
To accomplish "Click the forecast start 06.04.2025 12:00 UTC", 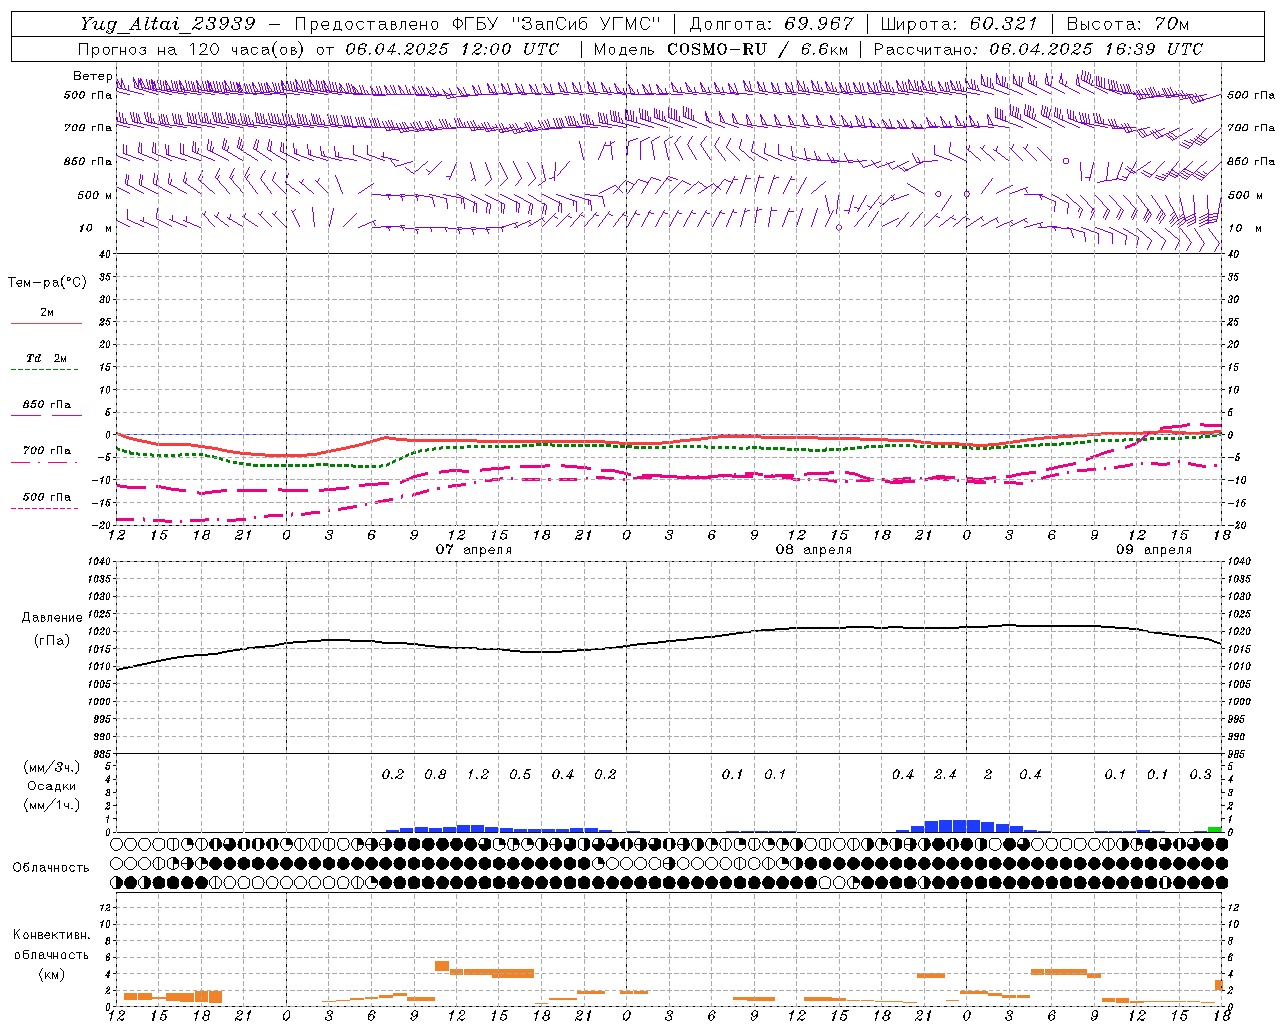I will tap(452, 49).
